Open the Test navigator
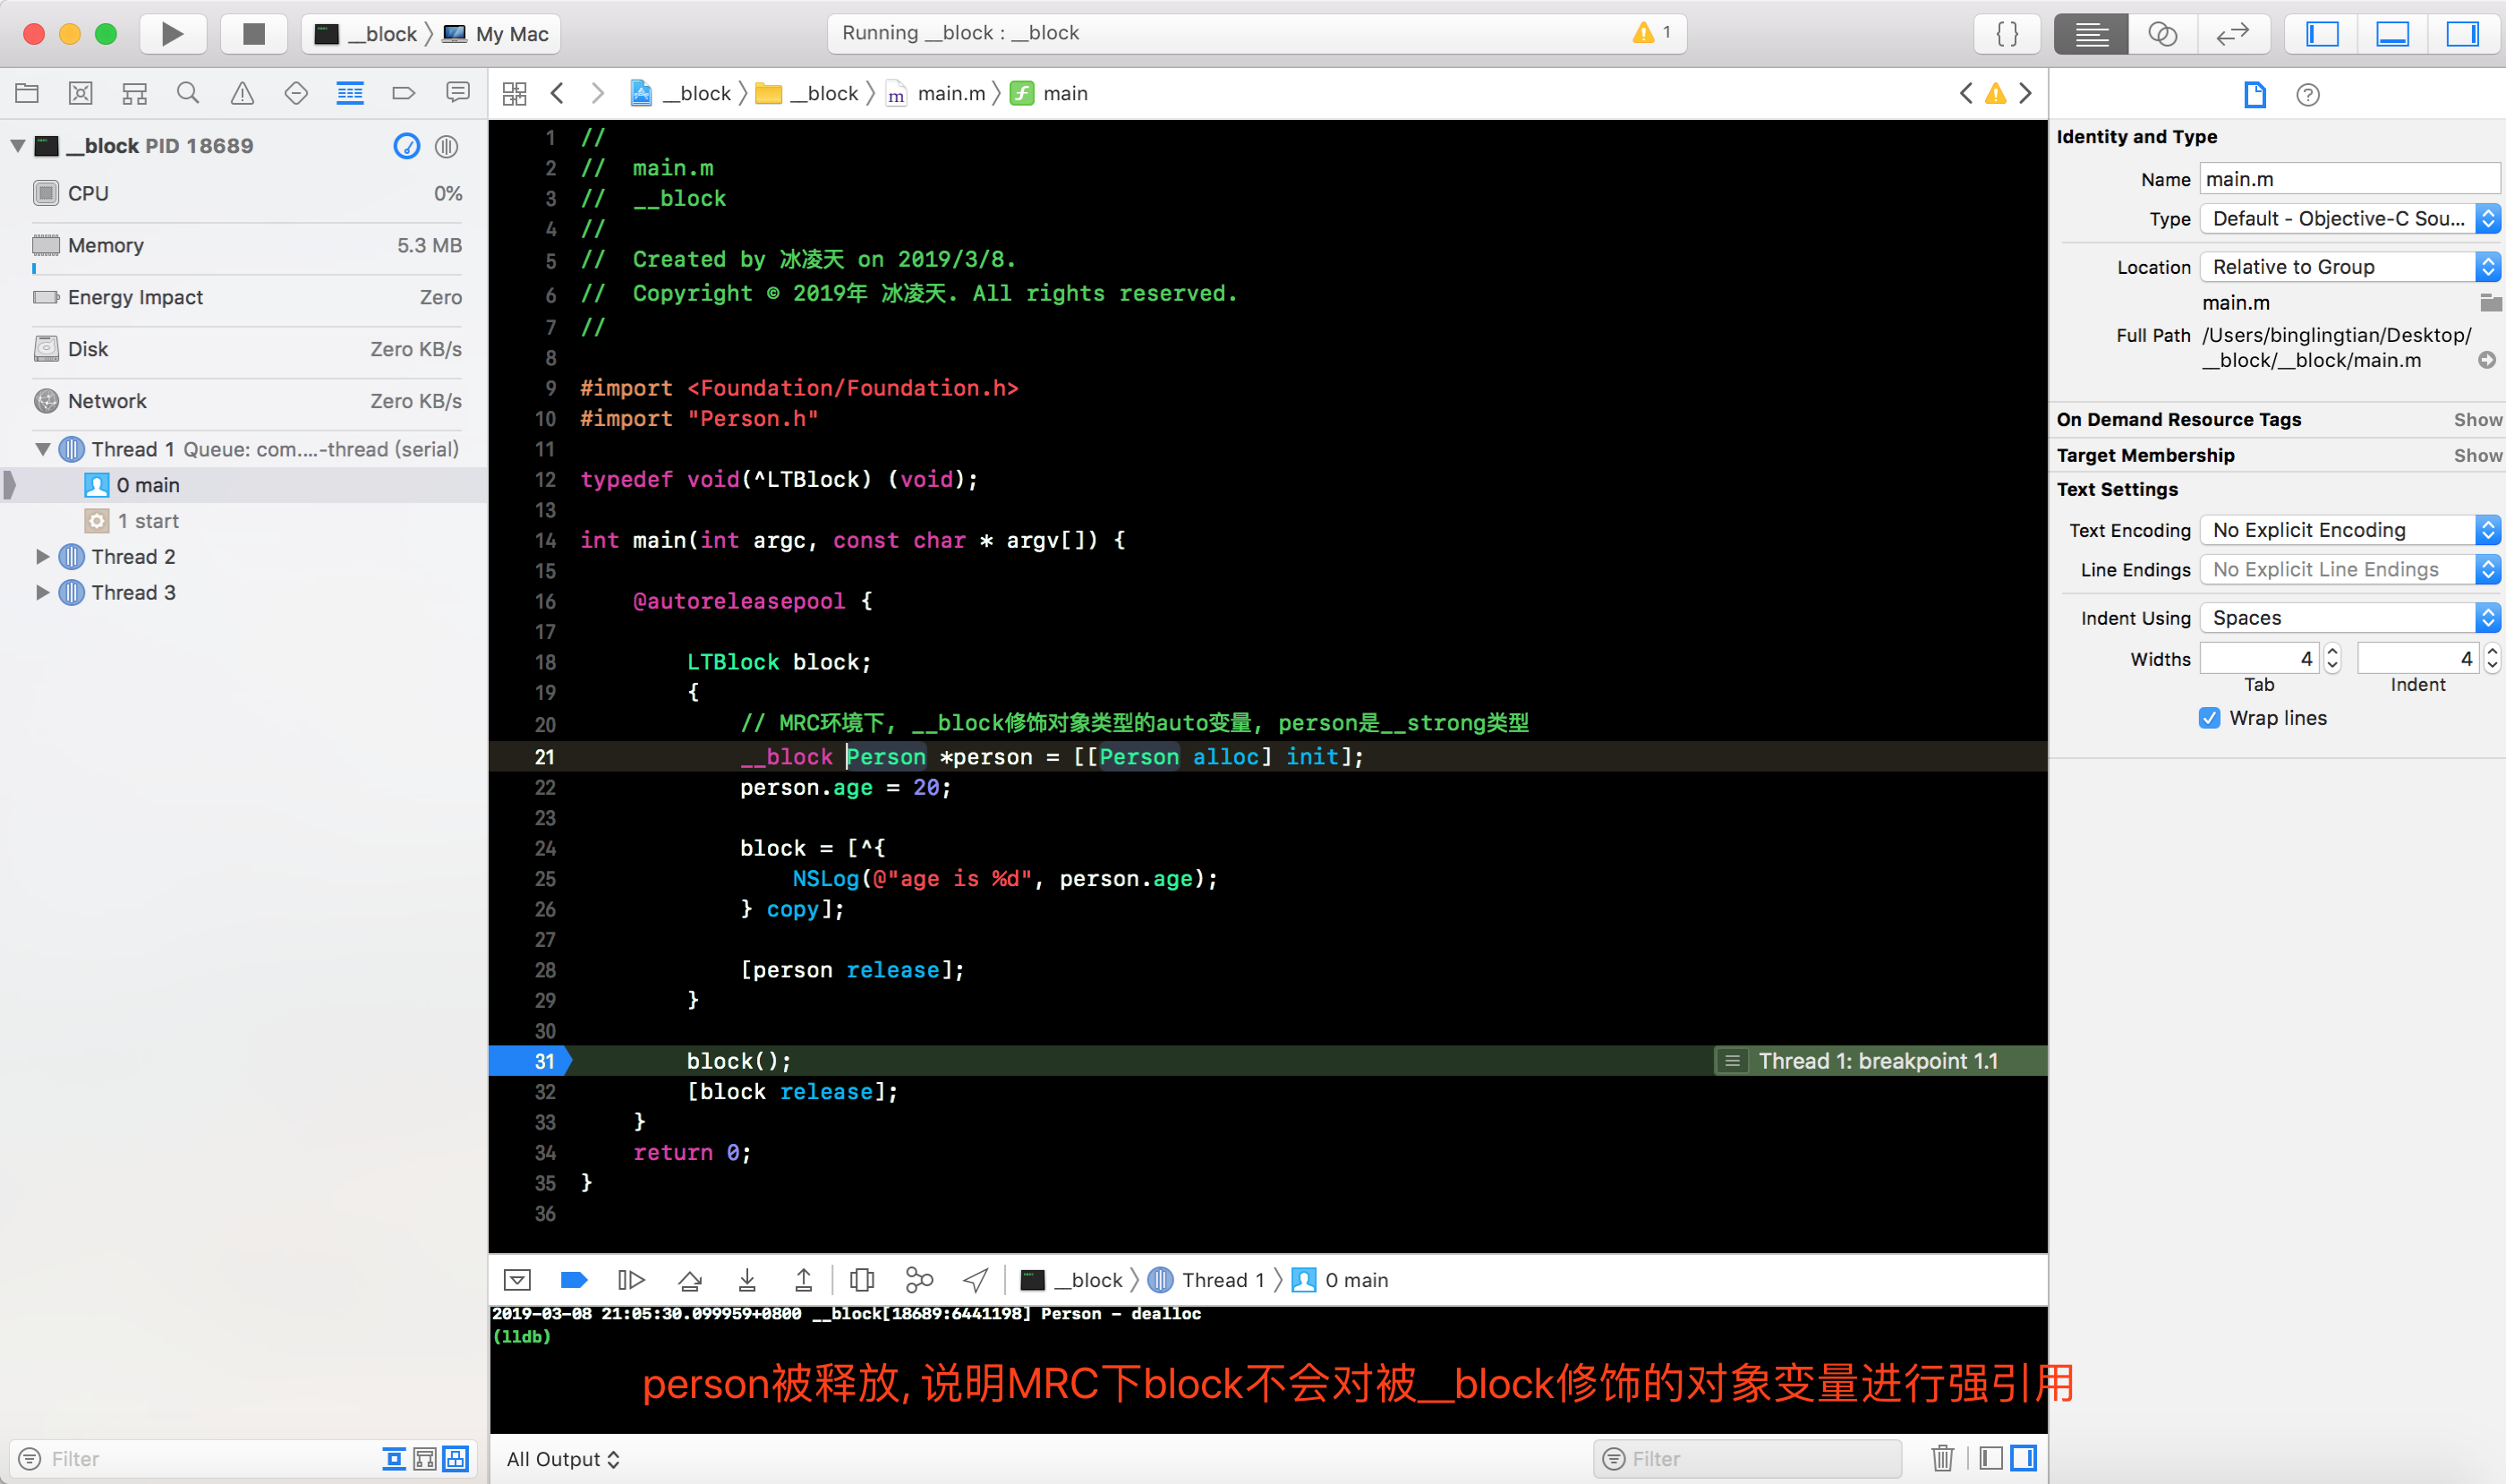This screenshot has height=1484, width=2506. click(296, 94)
